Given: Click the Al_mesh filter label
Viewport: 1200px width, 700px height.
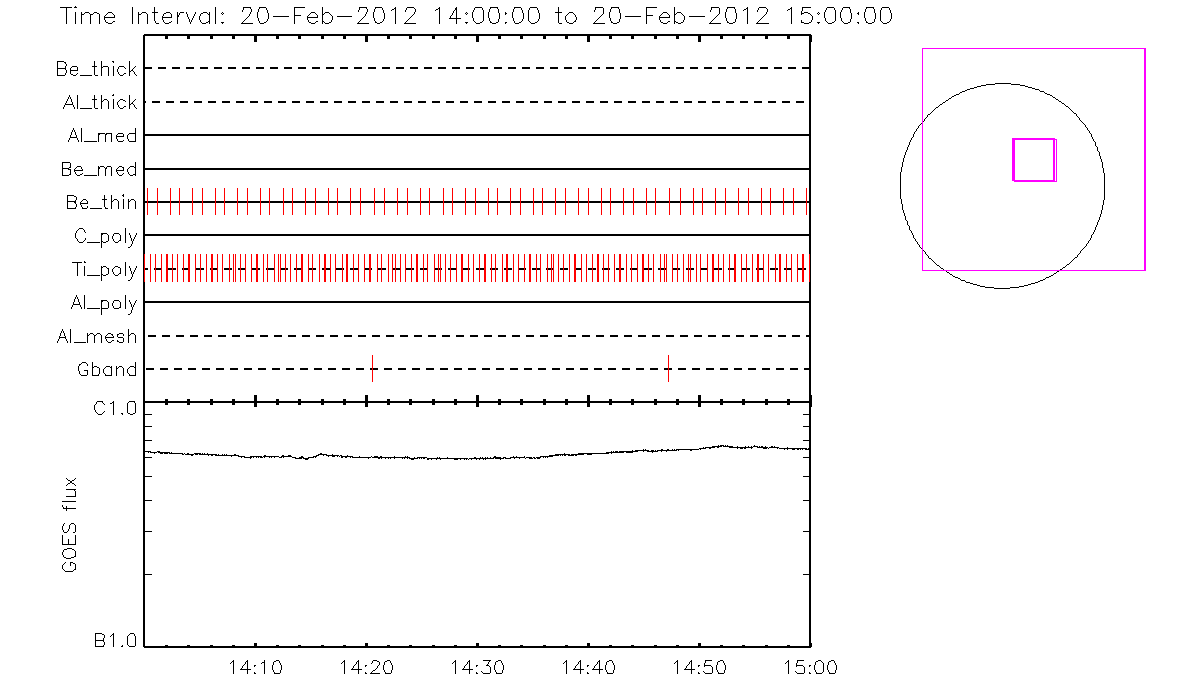Looking at the screenshot, I should (97, 337).
